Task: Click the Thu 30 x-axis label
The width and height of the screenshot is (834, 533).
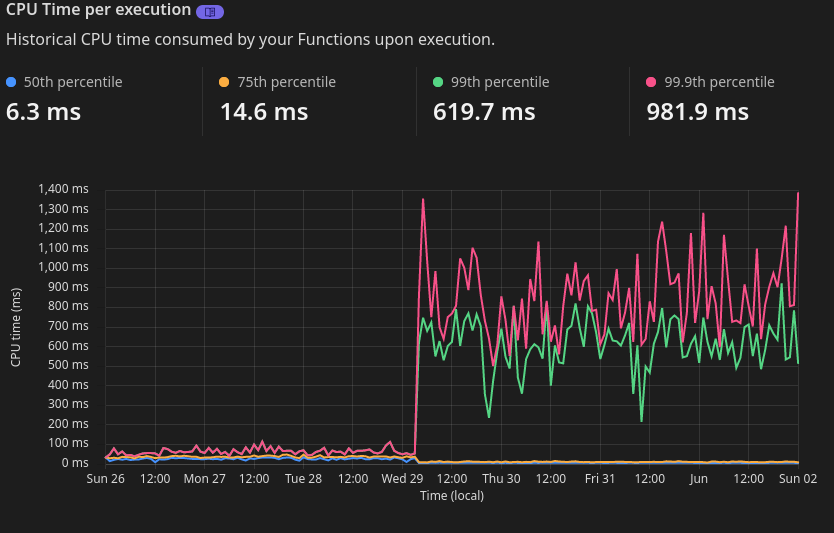Action: pos(501,479)
